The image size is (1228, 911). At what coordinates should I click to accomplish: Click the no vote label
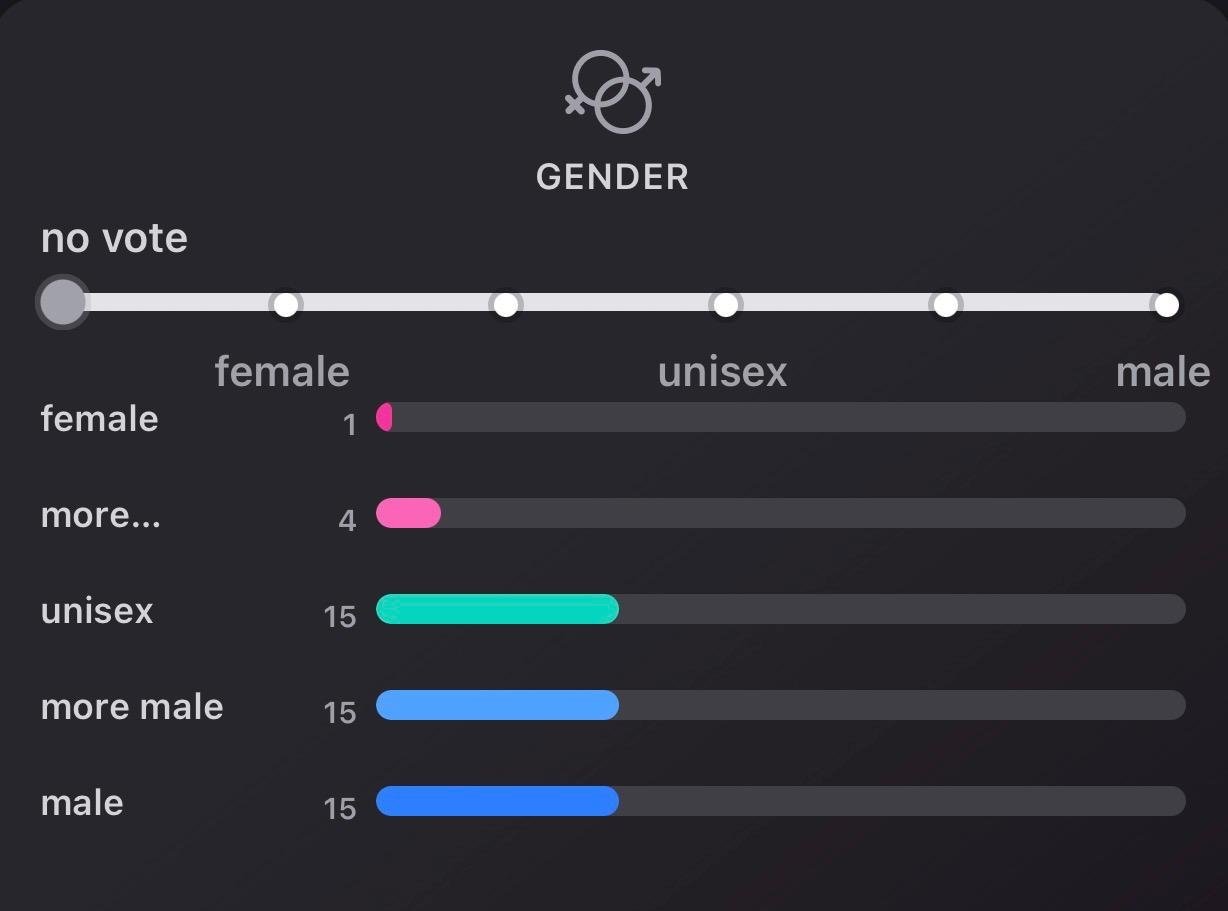pos(114,239)
